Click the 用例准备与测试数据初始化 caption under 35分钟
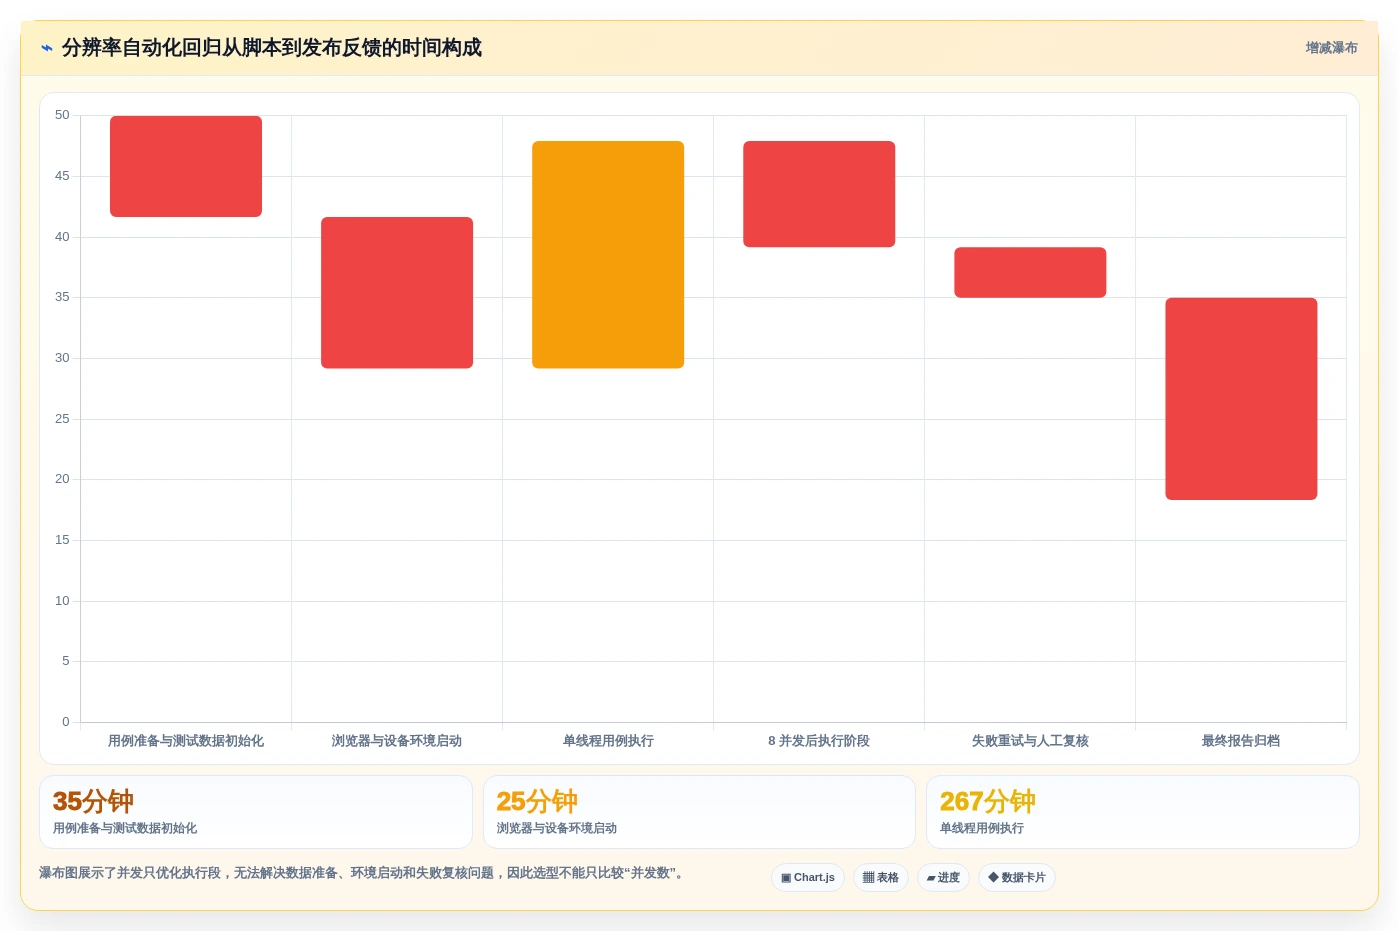The width and height of the screenshot is (1399, 931). pyautogui.click(x=125, y=828)
